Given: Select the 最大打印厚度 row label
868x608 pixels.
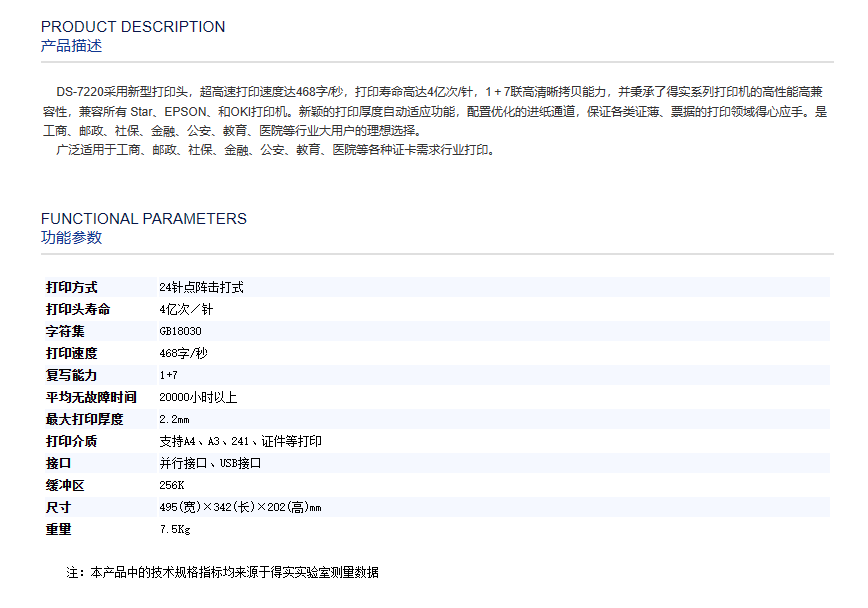Looking at the screenshot, I should 85,419.
